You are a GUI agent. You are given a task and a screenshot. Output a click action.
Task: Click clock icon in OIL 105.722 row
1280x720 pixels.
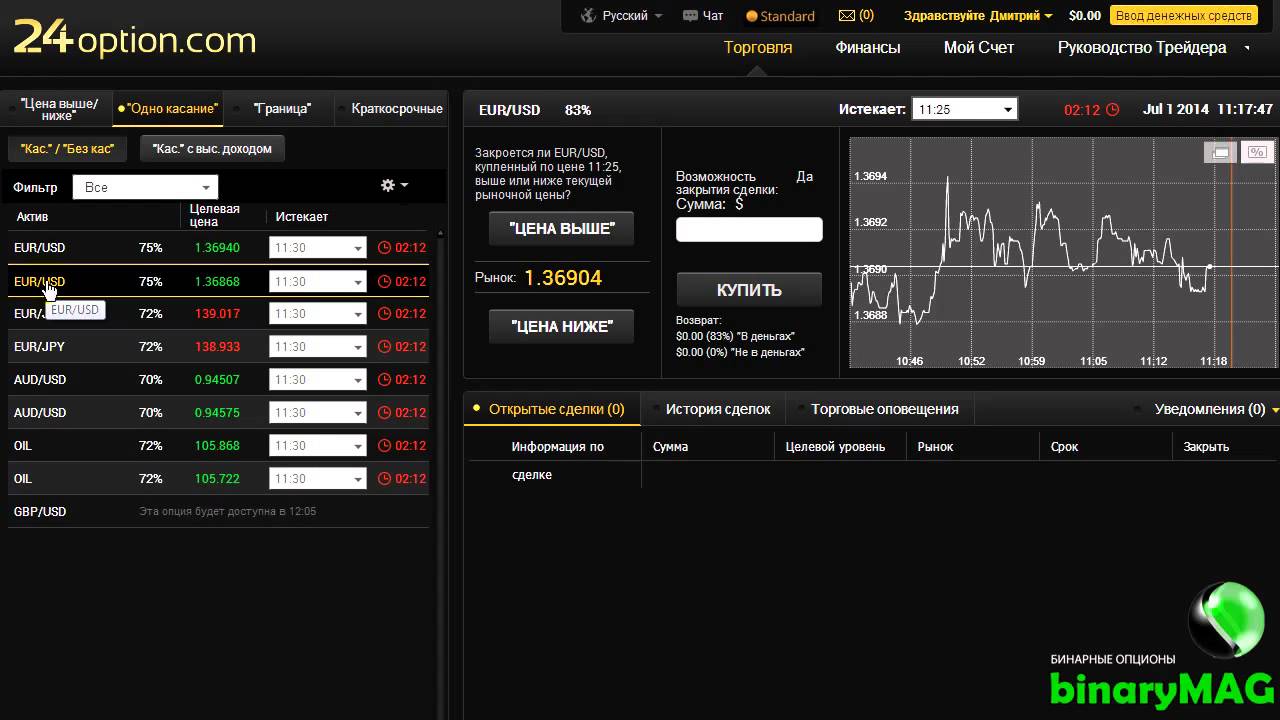pos(385,479)
